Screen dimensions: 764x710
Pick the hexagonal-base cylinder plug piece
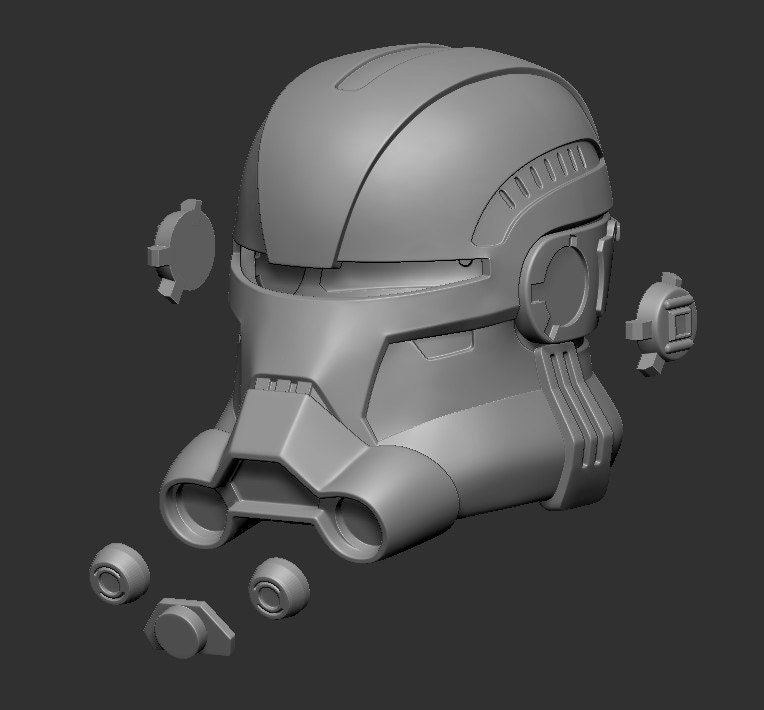[189, 629]
